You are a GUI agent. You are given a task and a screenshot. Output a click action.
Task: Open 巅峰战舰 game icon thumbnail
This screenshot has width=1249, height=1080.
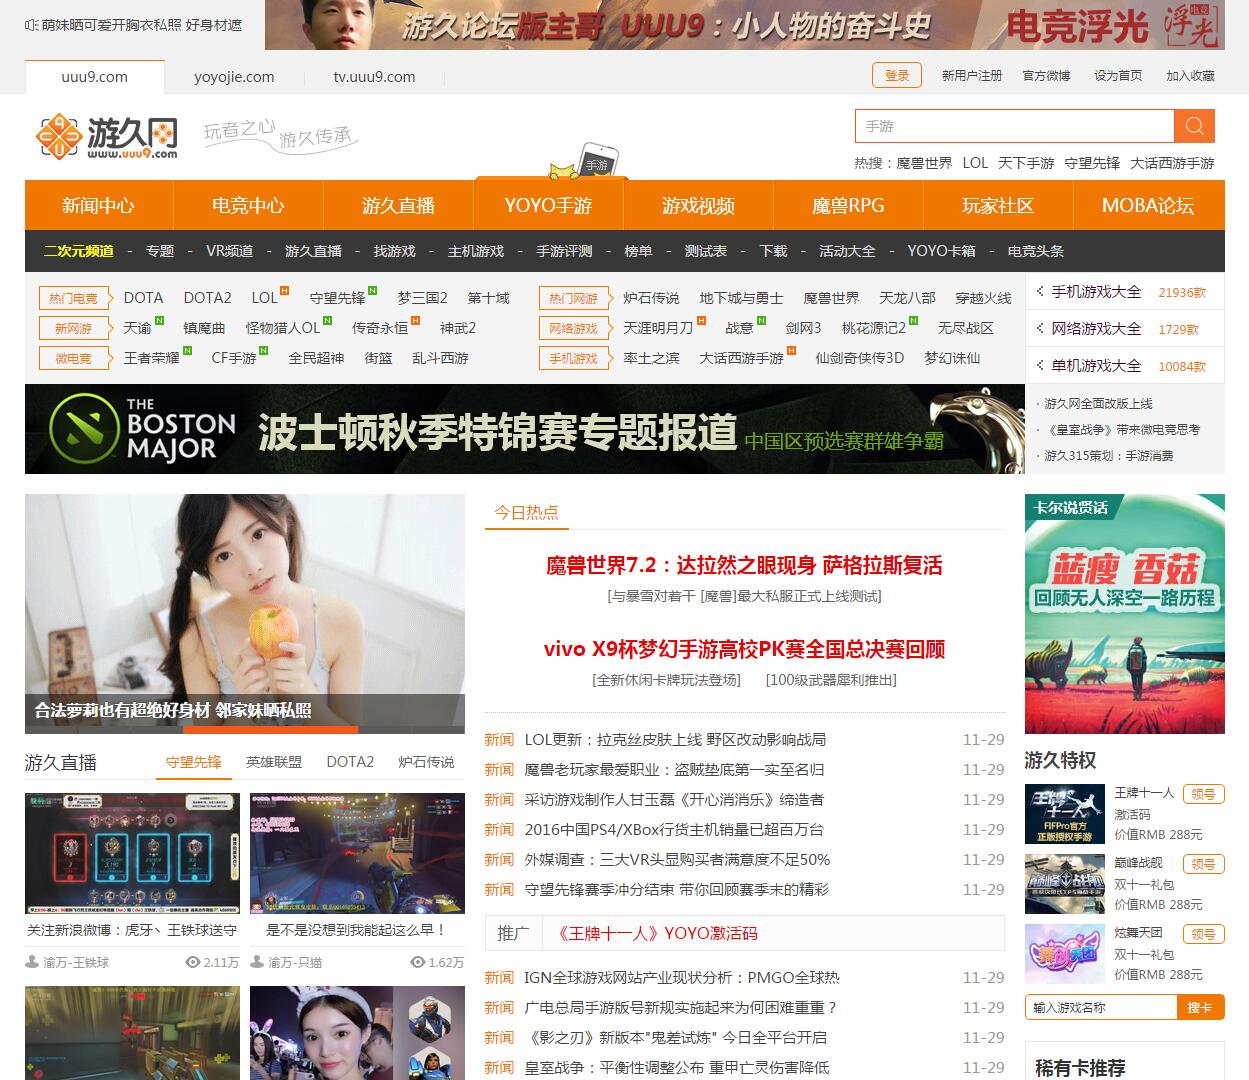(x=1065, y=884)
